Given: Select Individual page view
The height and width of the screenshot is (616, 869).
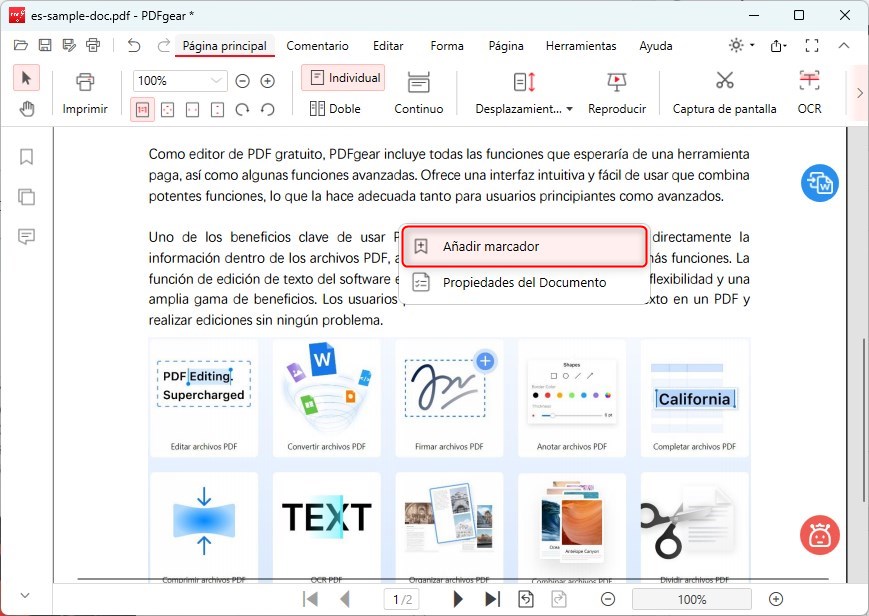Looking at the screenshot, I should tap(343, 78).
